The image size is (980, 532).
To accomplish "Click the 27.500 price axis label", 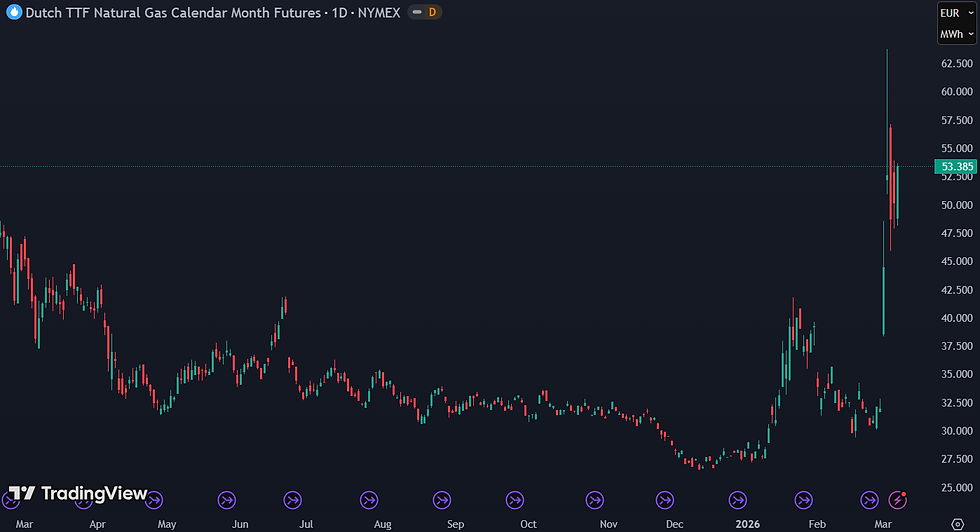I will pos(957,458).
